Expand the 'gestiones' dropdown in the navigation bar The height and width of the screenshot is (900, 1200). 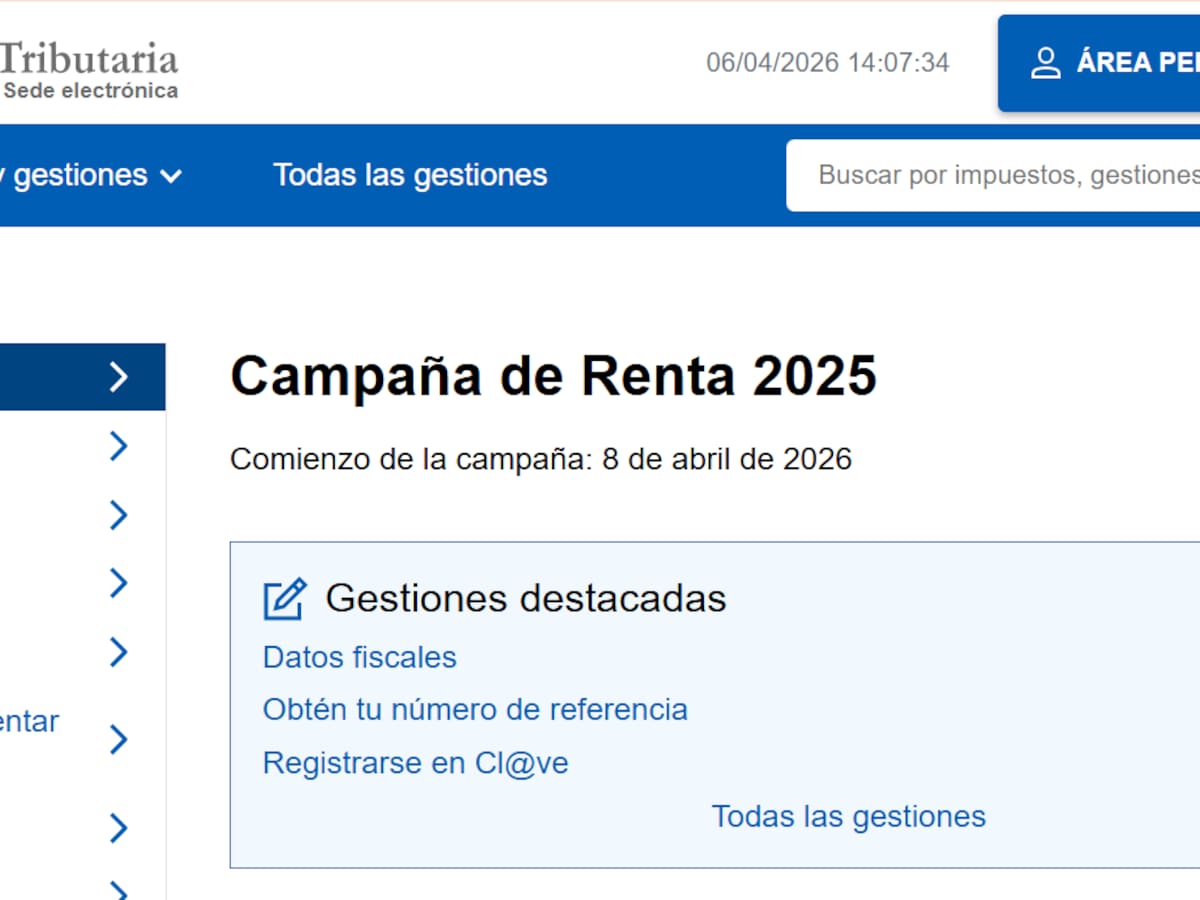coord(171,176)
